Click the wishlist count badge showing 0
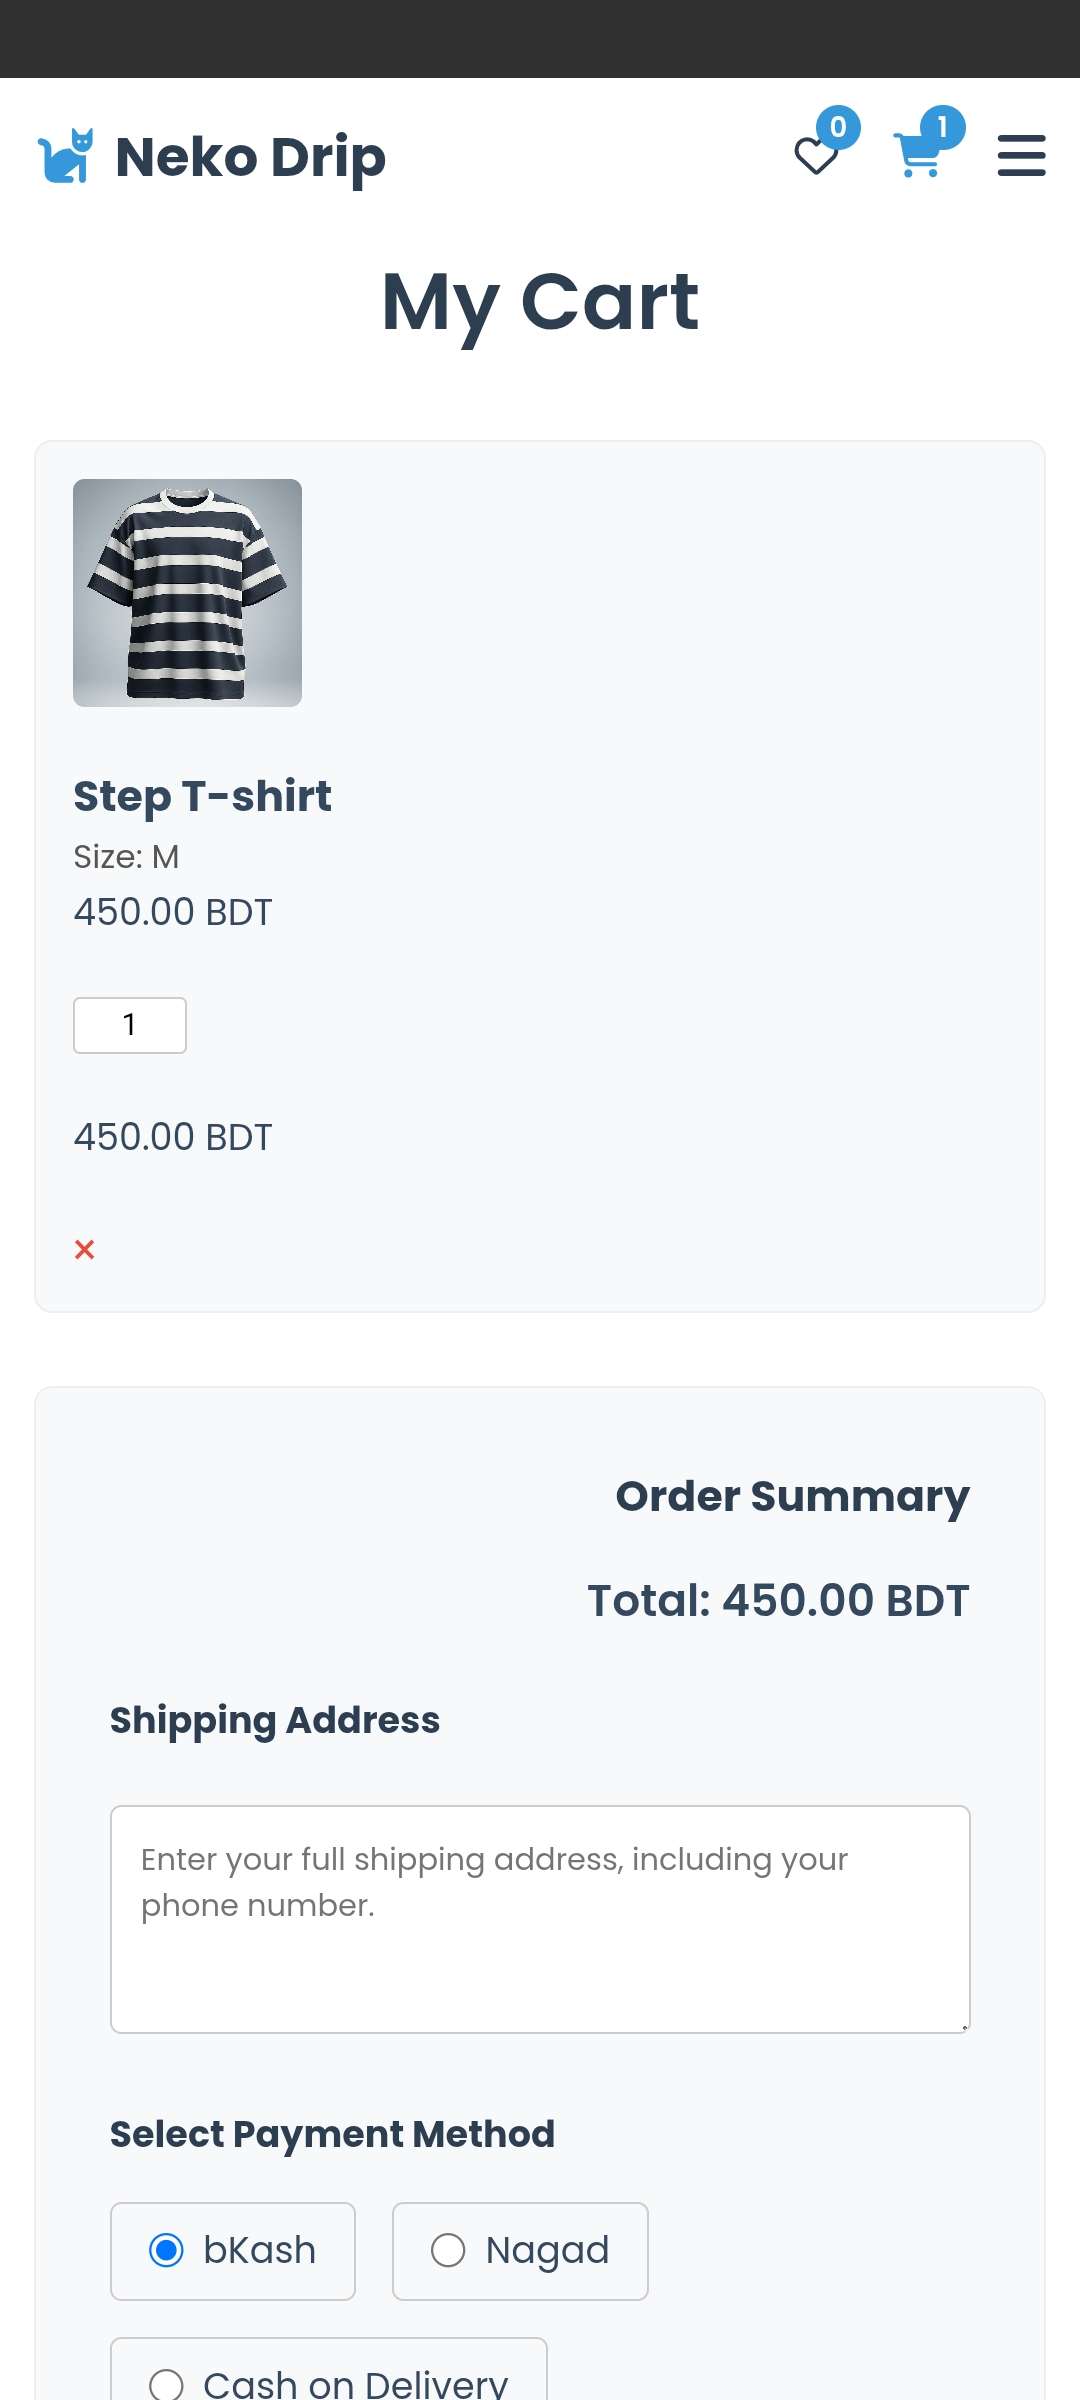Viewport: 1080px width, 2400px height. 838,127
